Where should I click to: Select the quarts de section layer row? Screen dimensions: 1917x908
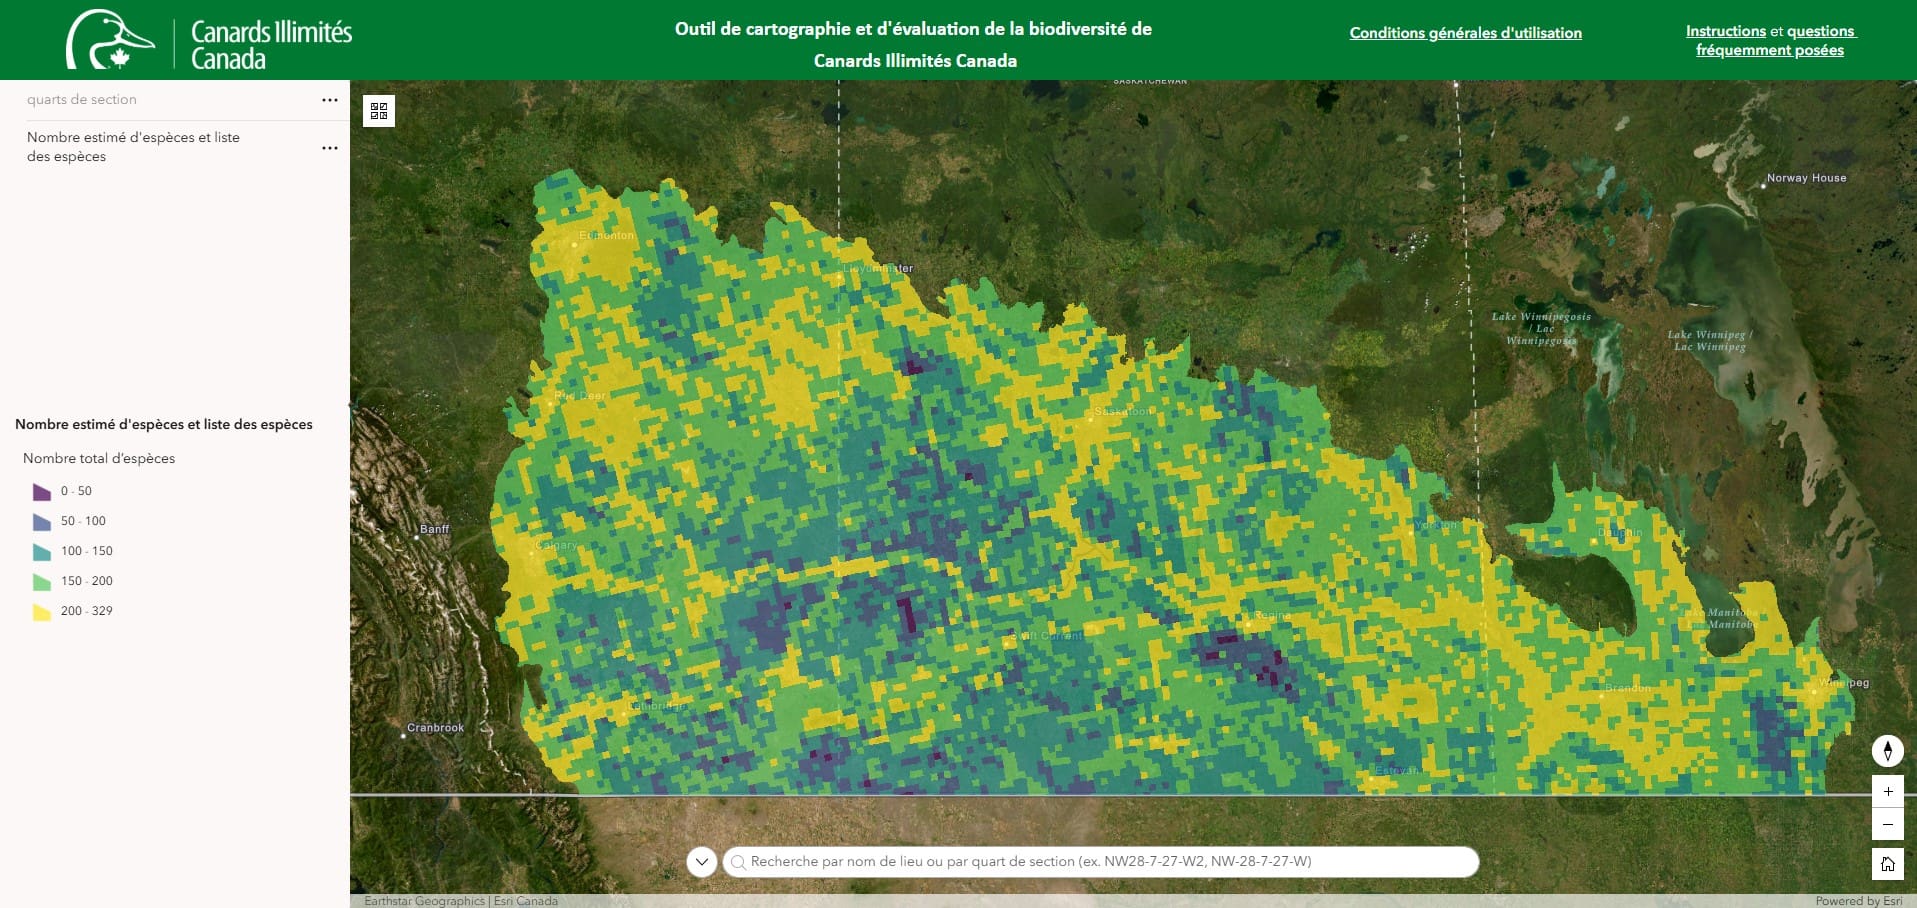pyautogui.click(x=175, y=100)
